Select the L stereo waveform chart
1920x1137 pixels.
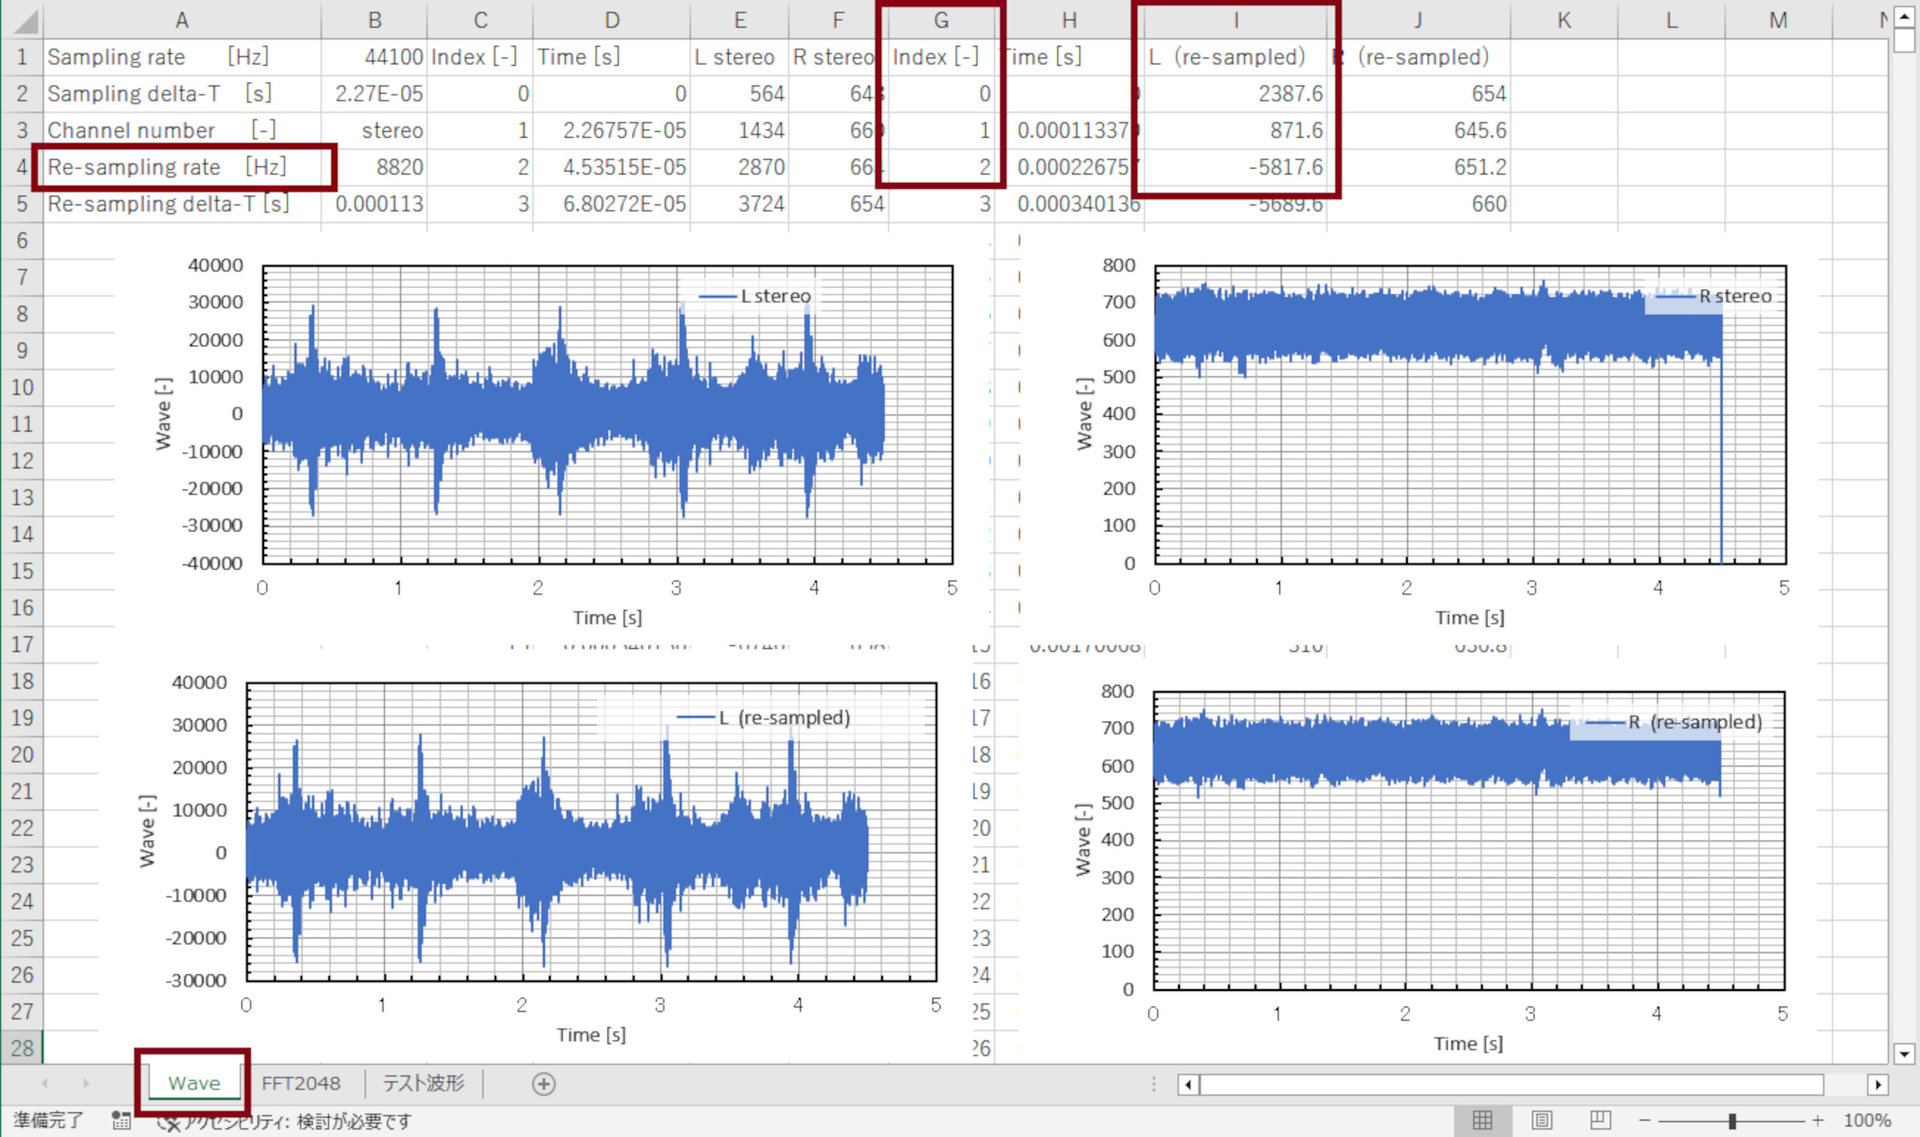(553, 439)
